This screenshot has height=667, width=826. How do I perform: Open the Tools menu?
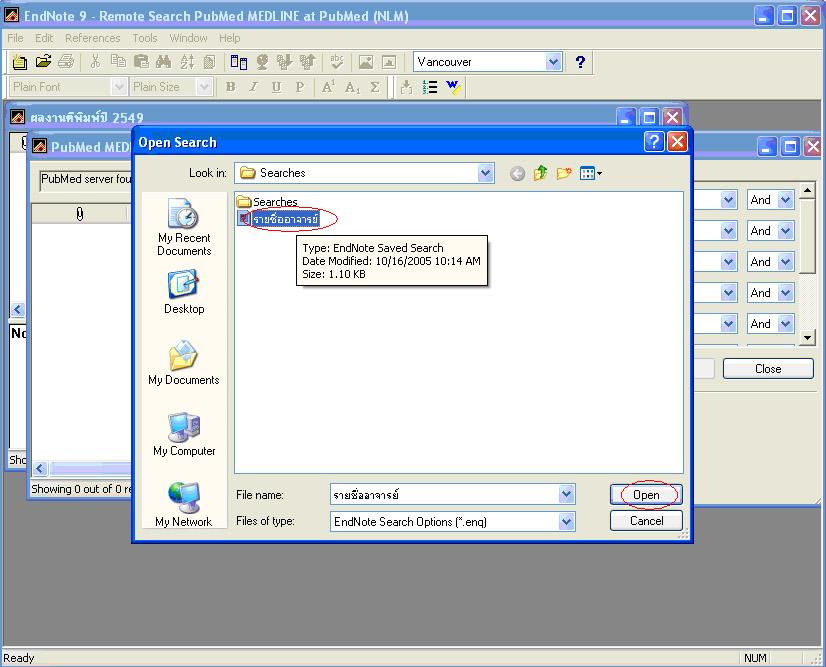(145, 38)
